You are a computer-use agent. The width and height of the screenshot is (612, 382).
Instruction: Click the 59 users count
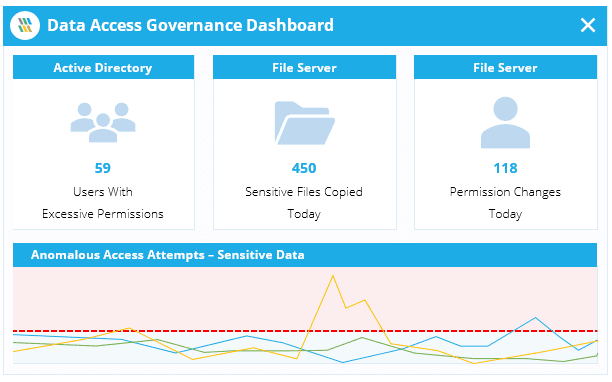click(x=103, y=168)
